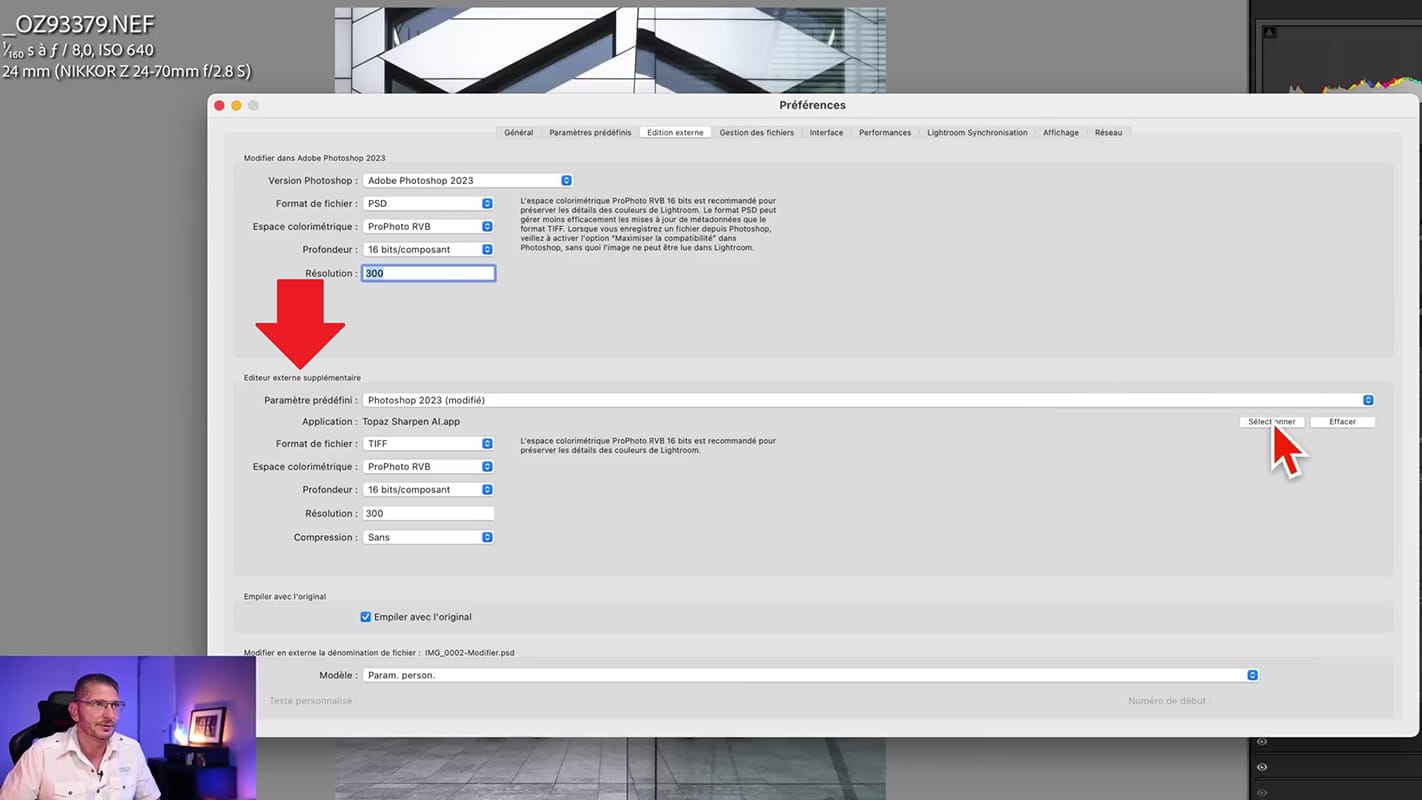Screen dimensions: 1422x800
Task: Click the _OZ93379.NEF filename overlay
Action: (79, 24)
